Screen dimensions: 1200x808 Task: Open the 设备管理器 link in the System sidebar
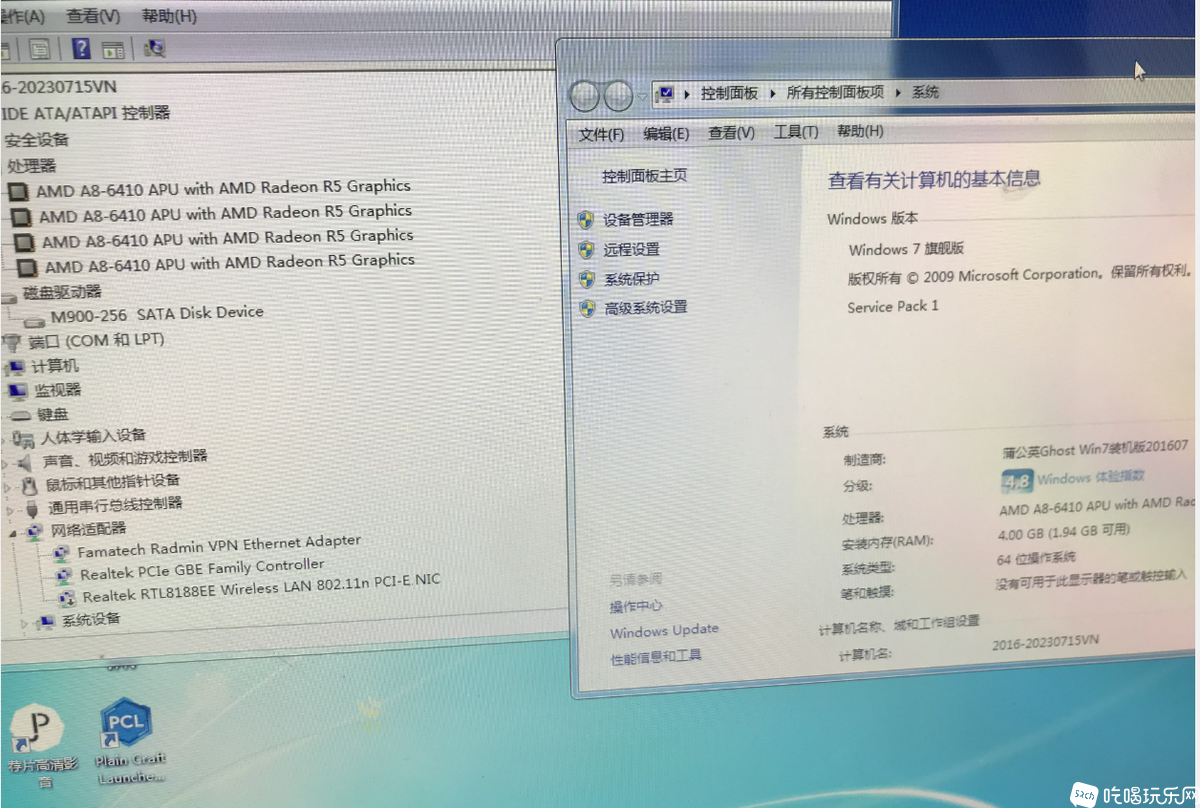coord(638,219)
